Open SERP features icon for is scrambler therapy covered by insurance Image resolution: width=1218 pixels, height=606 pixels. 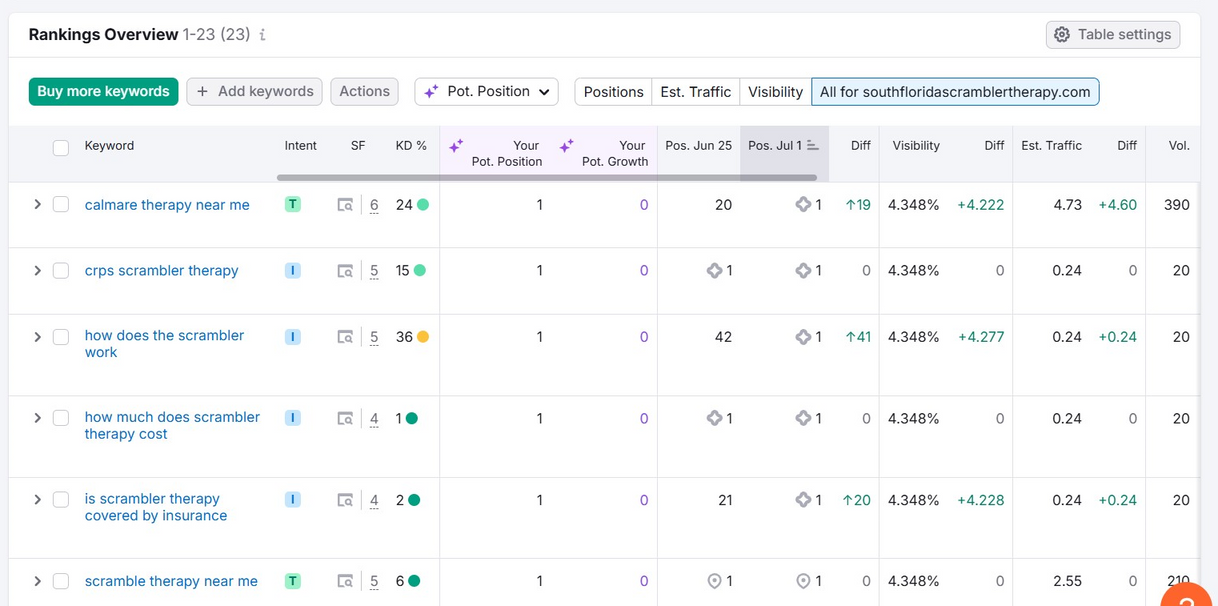(345, 500)
